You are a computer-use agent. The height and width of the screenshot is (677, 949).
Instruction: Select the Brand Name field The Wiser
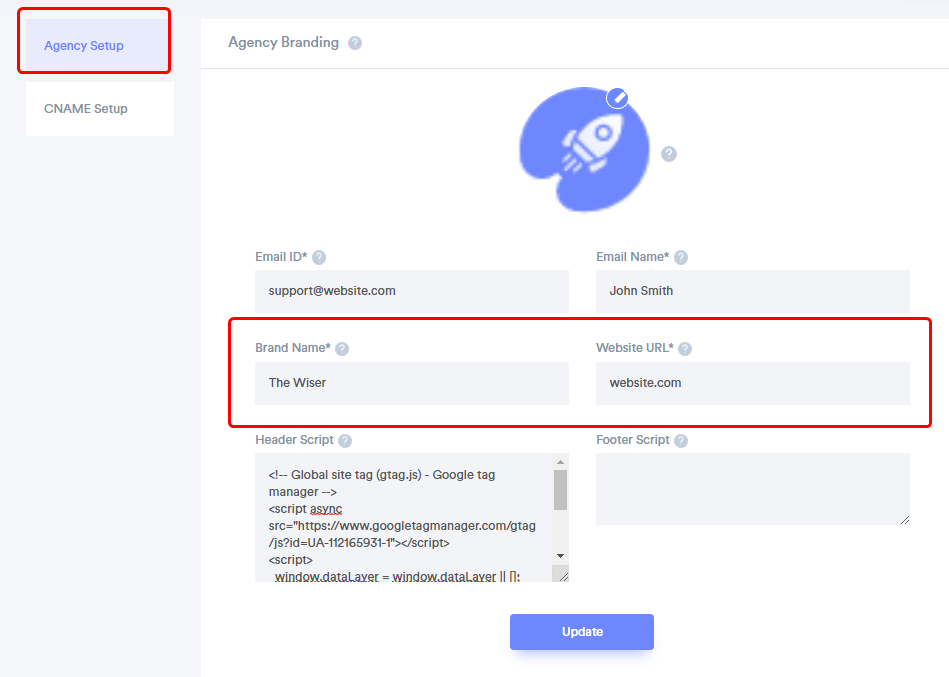coord(412,383)
